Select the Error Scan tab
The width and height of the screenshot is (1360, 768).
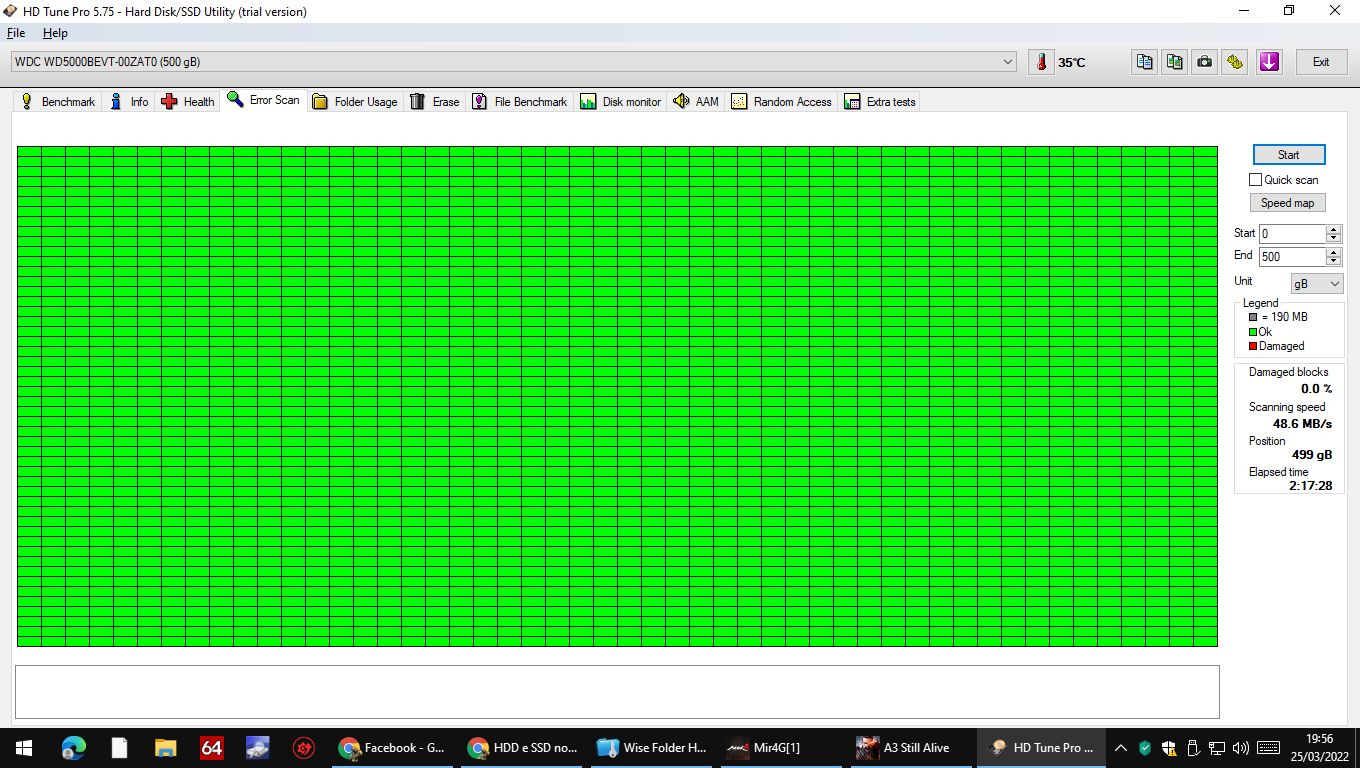point(263,100)
